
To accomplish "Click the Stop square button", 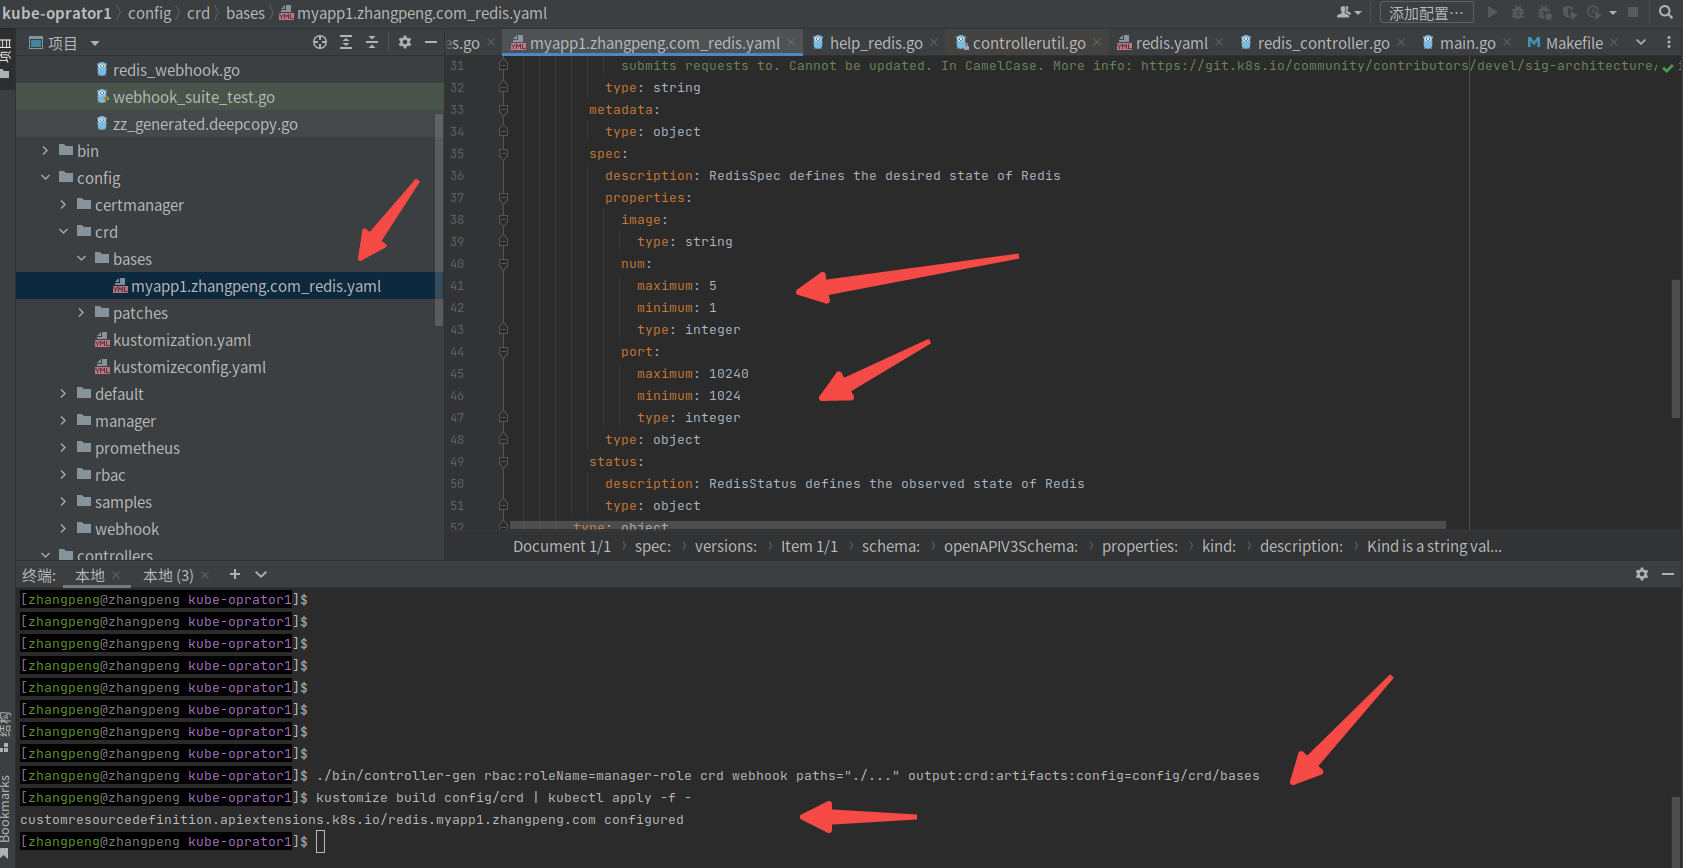I will (1633, 13).
